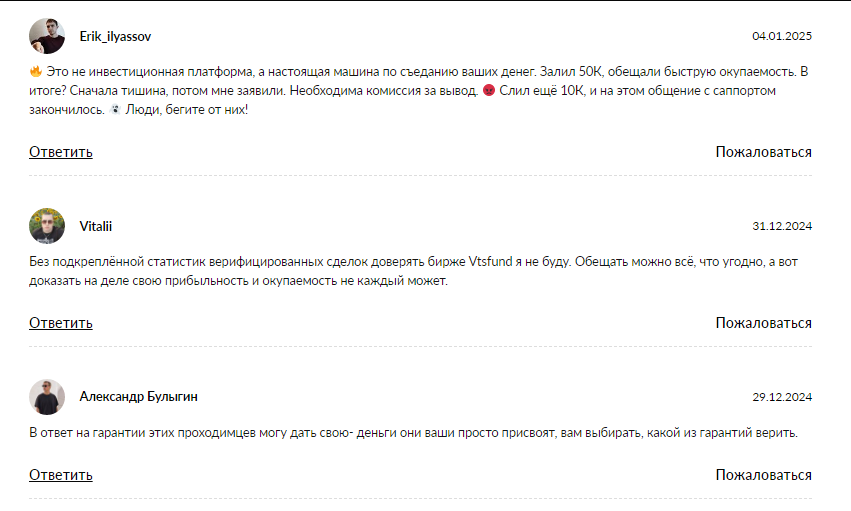Click the Vitalii username
Image resolution: width=851 pixels, height=511 pixels.
[x=96, y=226]
